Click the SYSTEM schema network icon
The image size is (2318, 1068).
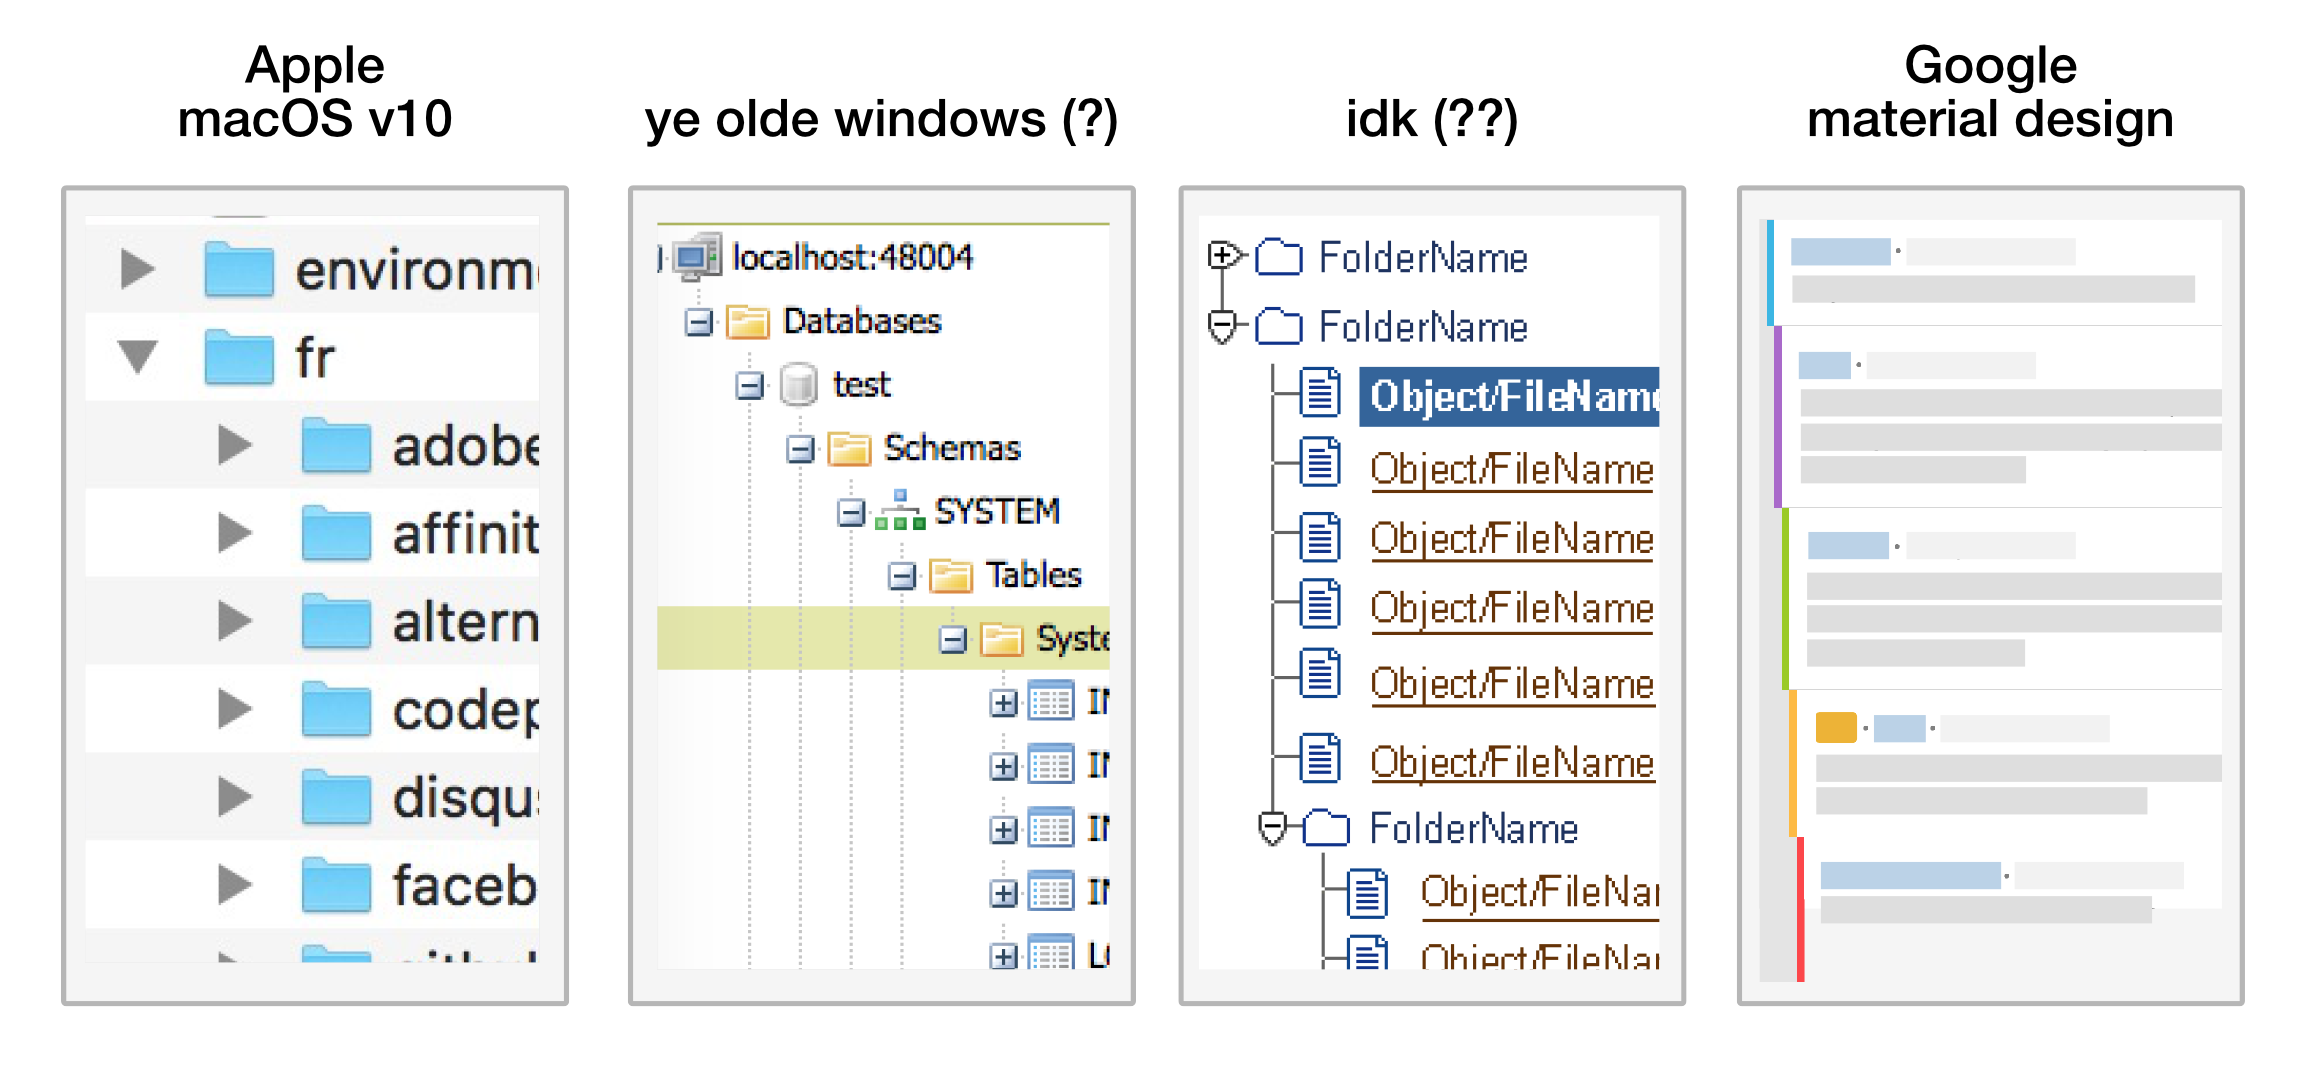tap(900, 510)
